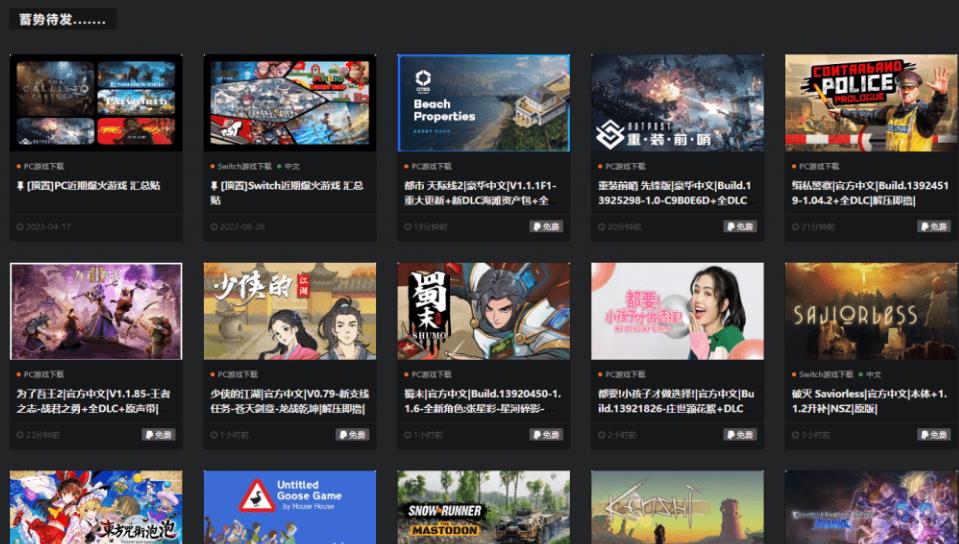
Task: Click 21分钟前 timestamp on 缉私警察 card
Action: tap(813, 226)
